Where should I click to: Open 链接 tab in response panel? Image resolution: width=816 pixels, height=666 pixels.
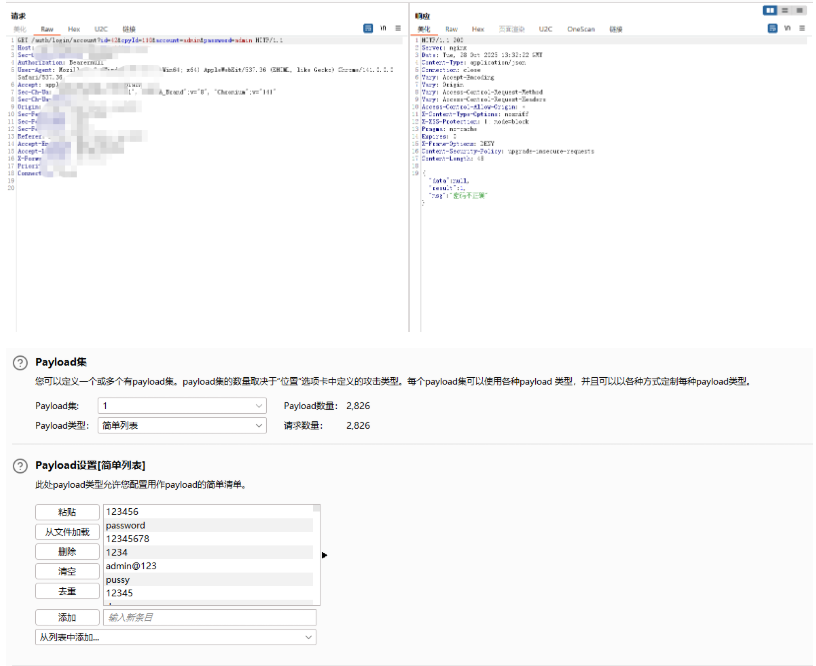point(616,29)
